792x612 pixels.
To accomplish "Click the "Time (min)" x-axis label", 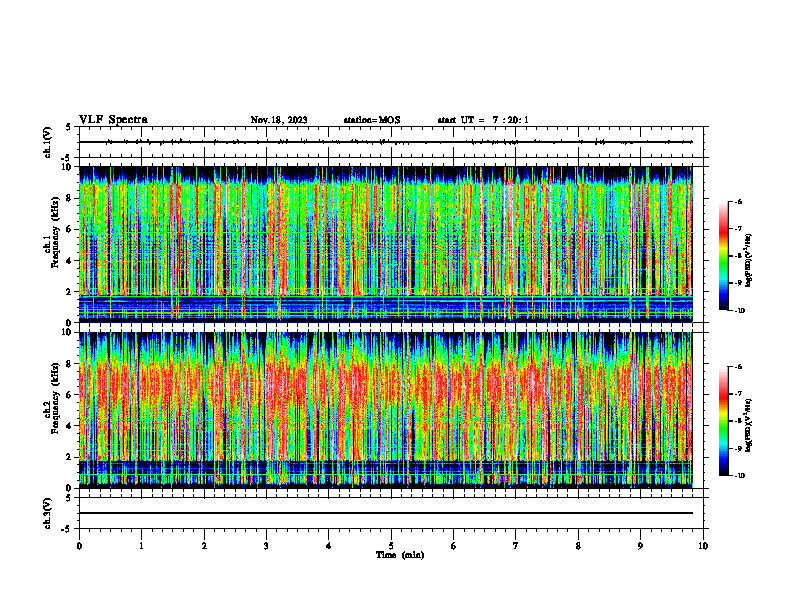I will pyautogui.click(x=400, y=555).
